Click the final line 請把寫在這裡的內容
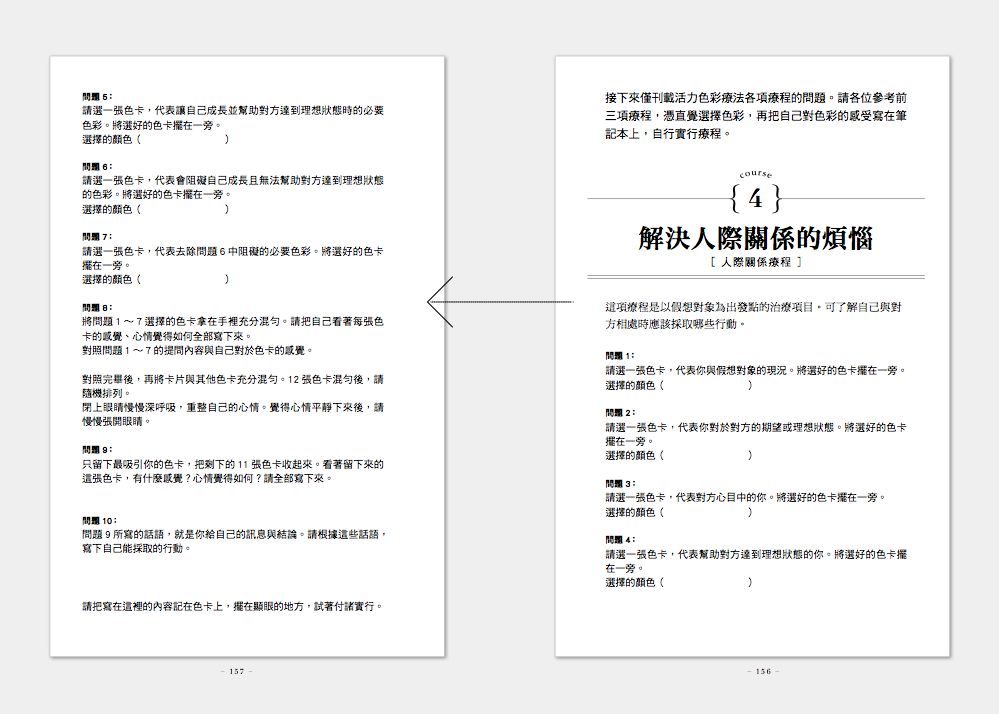Viewport: 999px width, 714px height. click(x=233, y=606)
